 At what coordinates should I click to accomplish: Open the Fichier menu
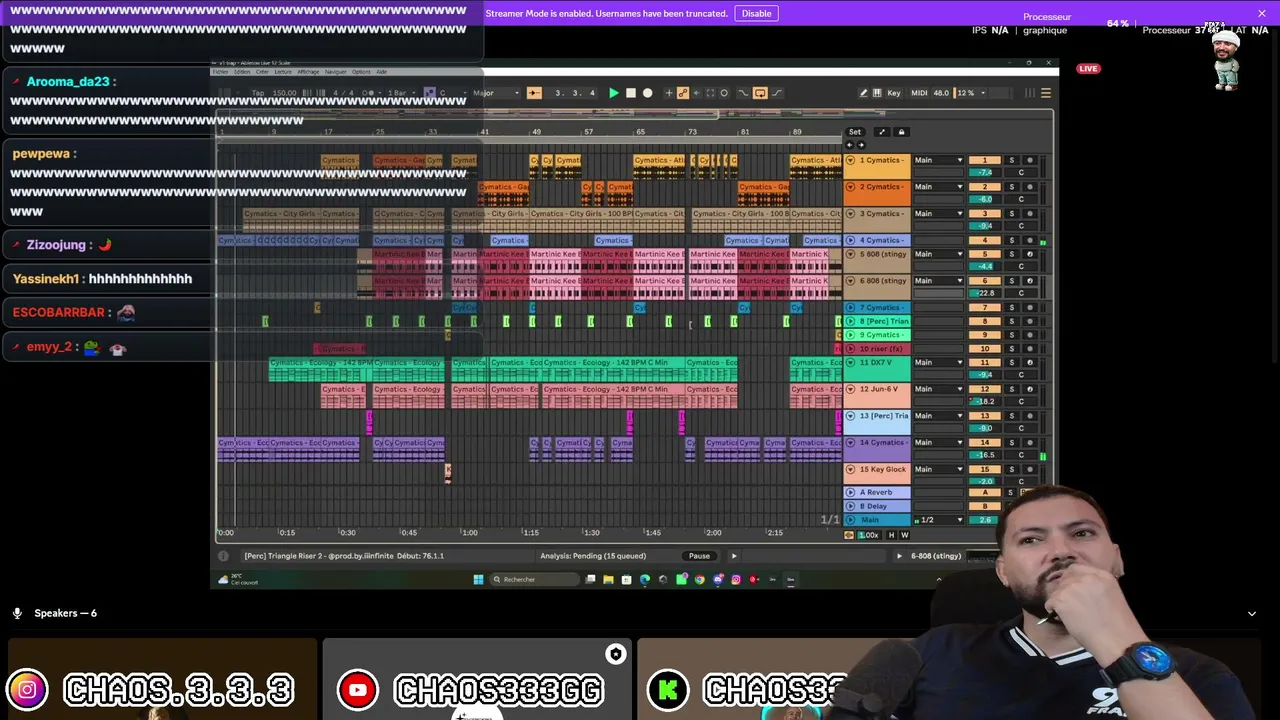point(220,72)
